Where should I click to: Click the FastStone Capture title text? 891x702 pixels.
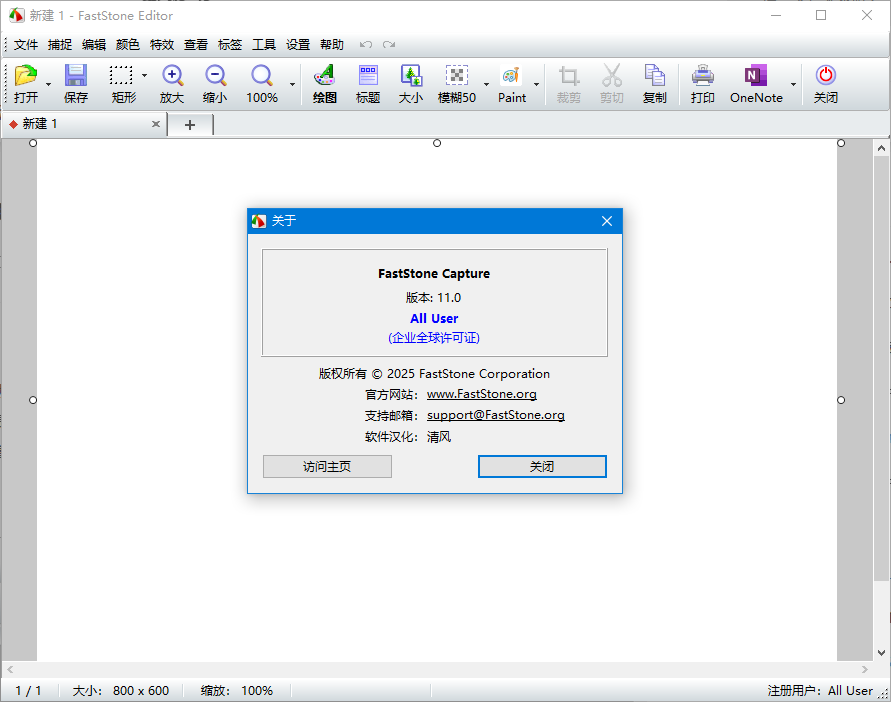click(x=434, y=273)
